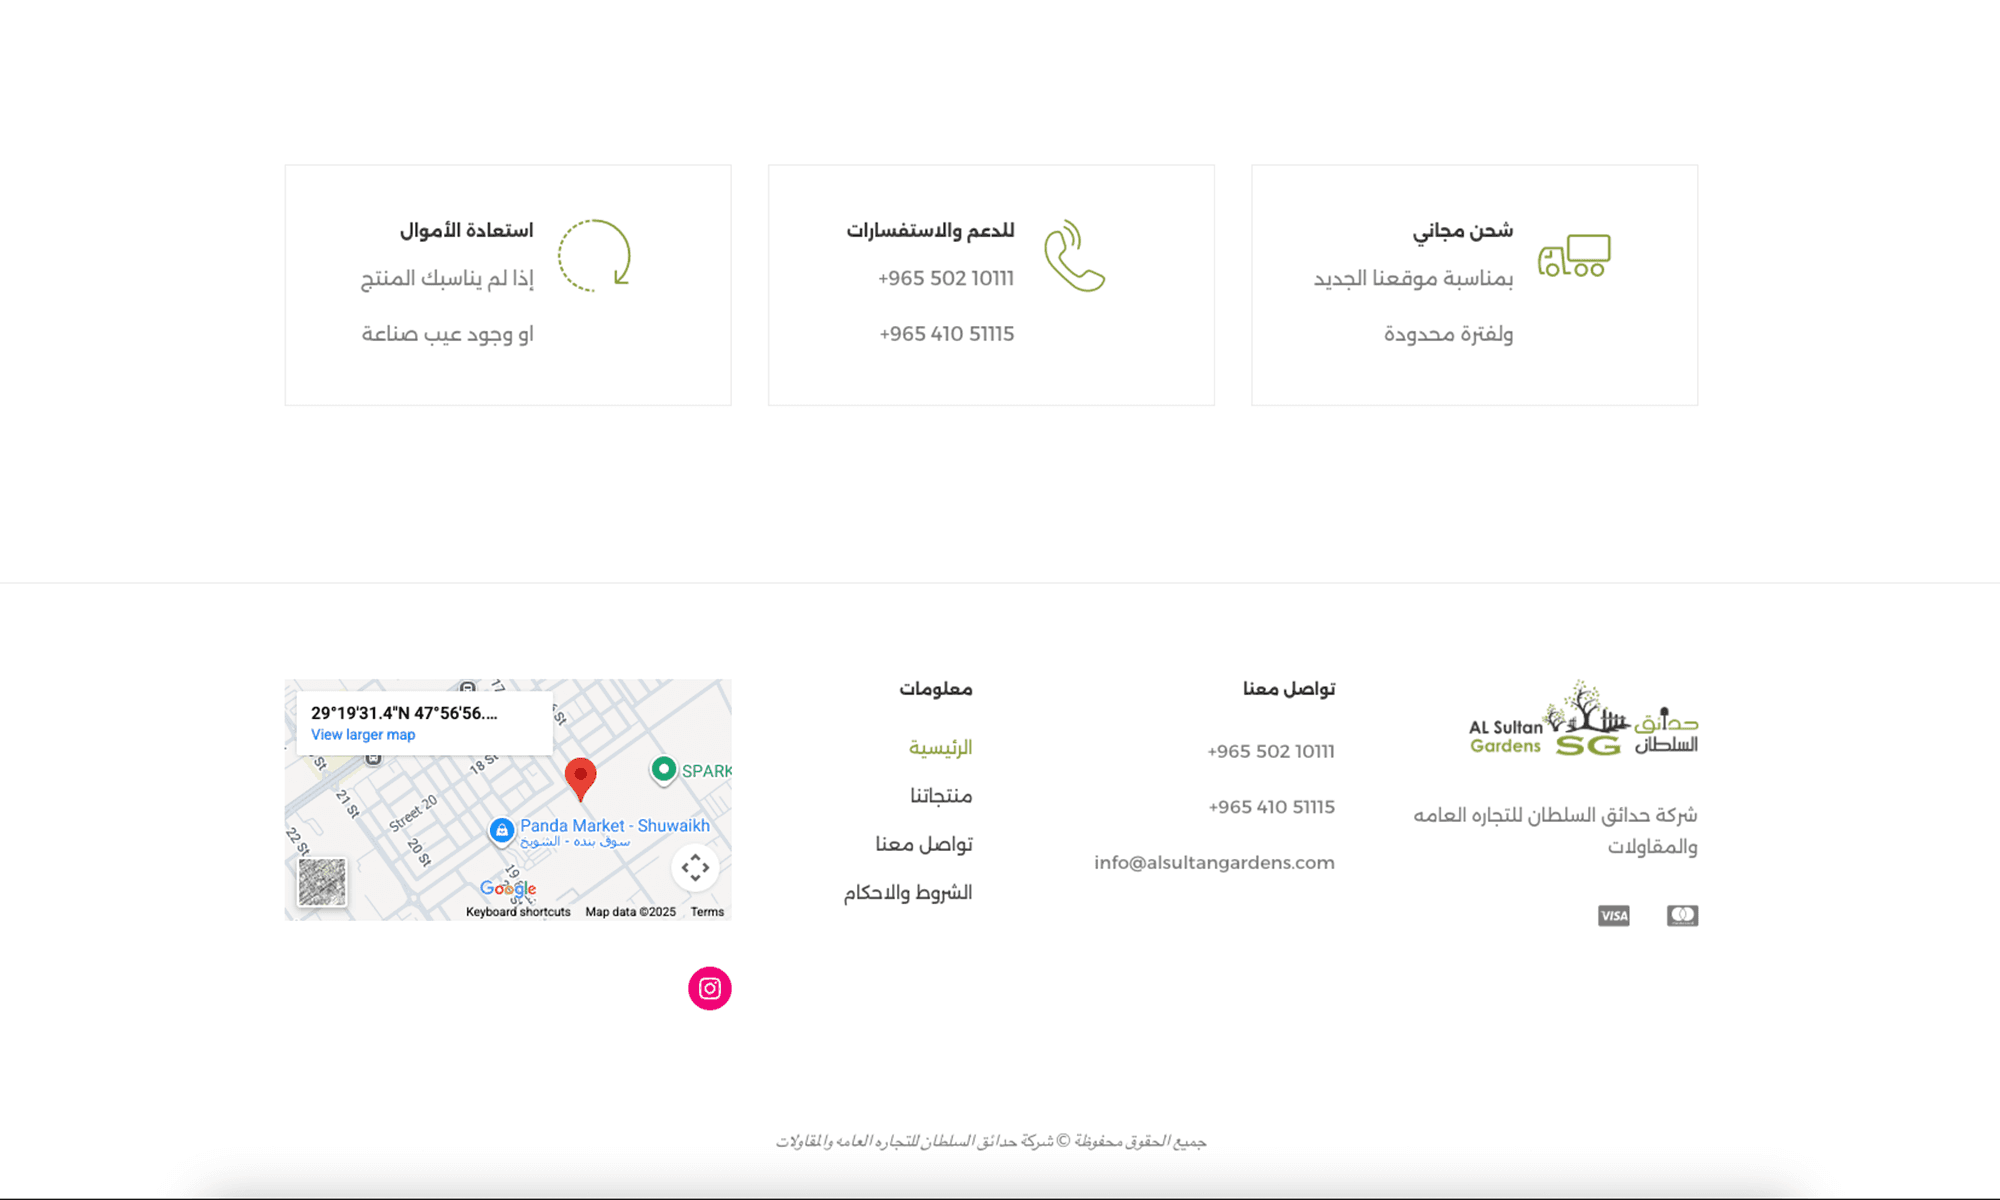
Task: Select the red location pin on the map
Action: click(580, 775)
